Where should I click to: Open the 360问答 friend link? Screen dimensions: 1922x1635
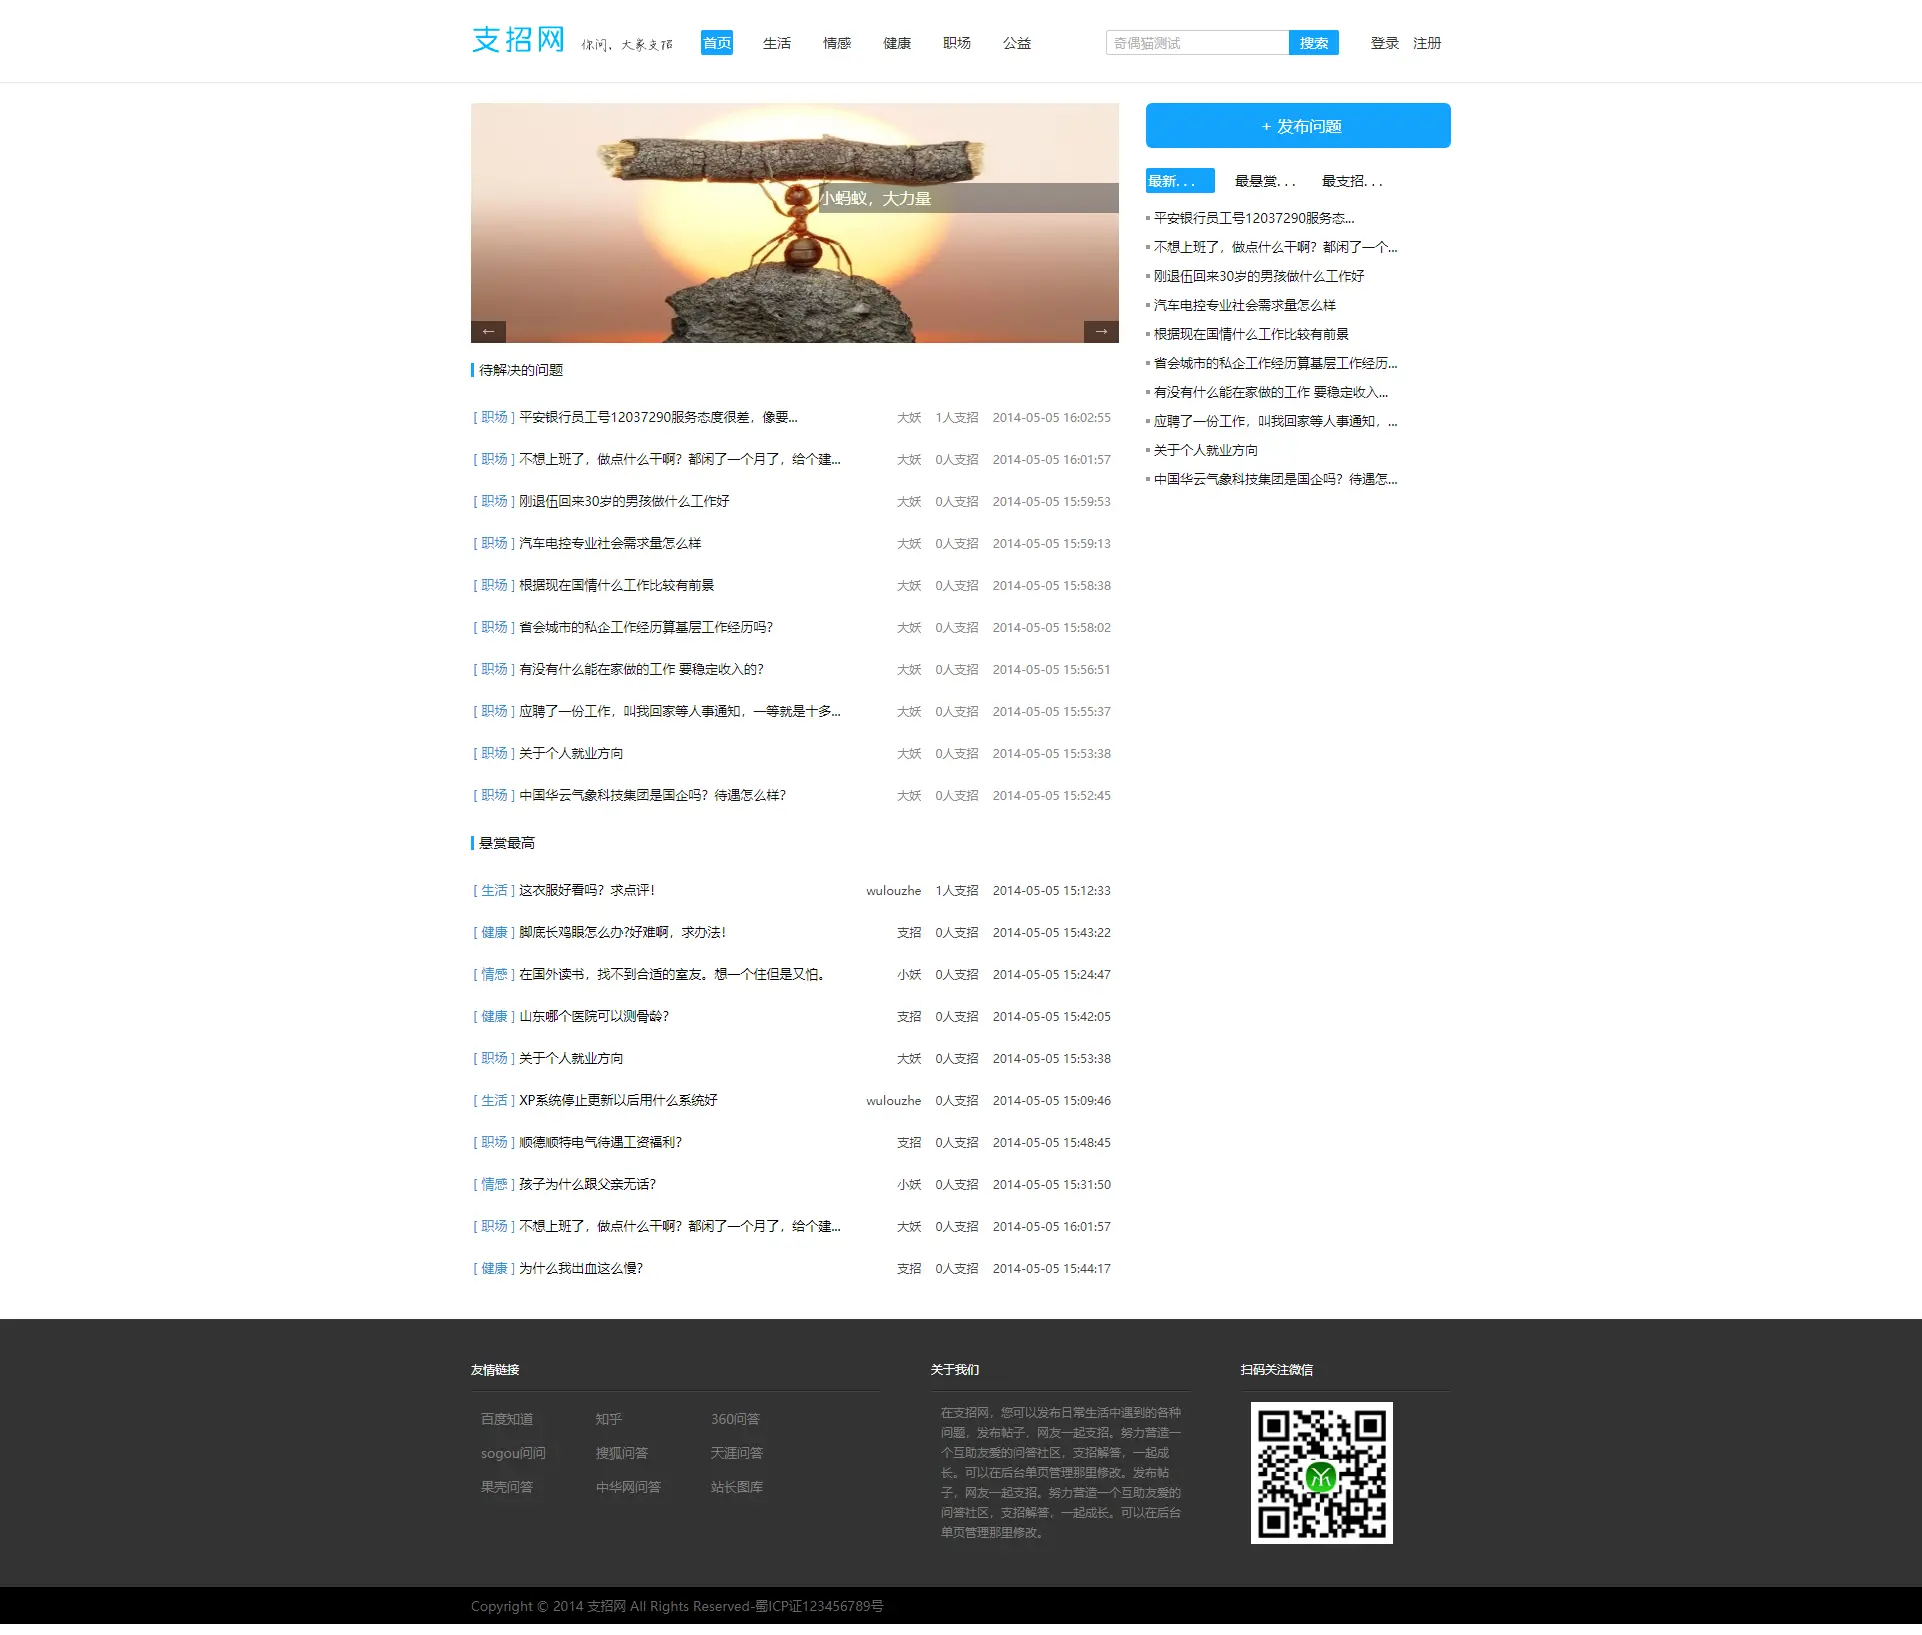coord(735,1419)
